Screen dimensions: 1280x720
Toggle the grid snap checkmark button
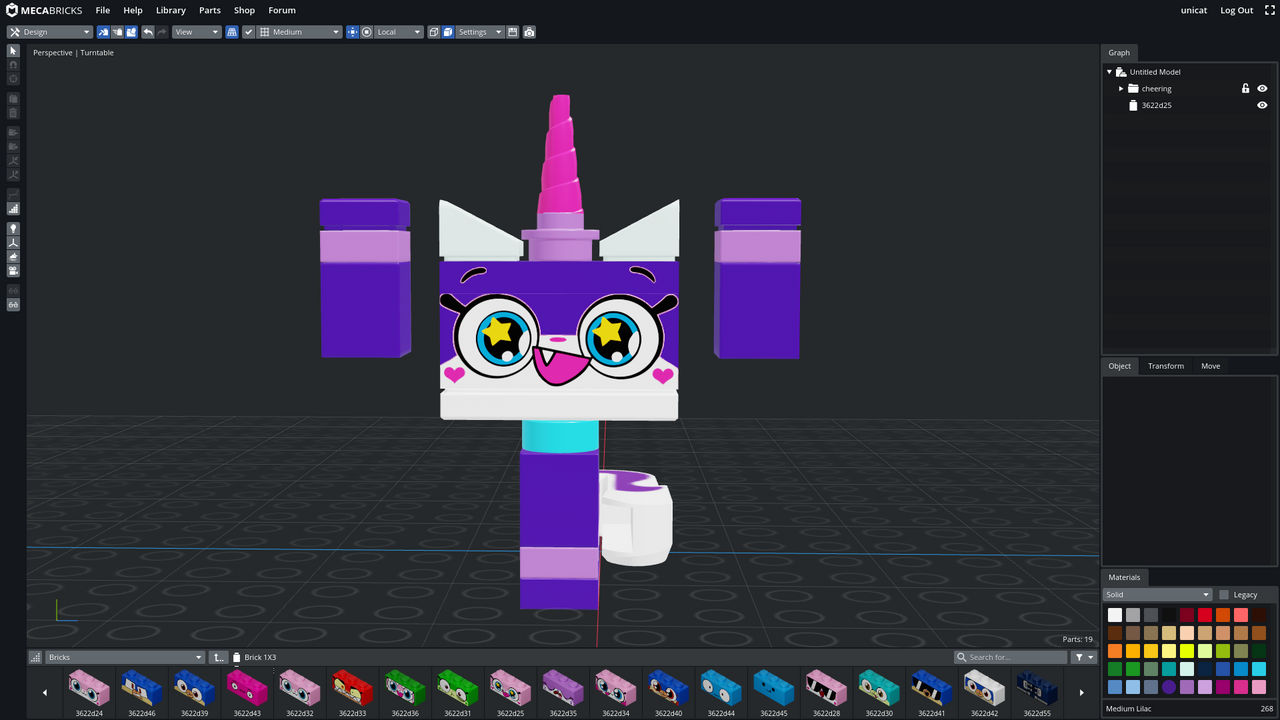click(249, 32)
